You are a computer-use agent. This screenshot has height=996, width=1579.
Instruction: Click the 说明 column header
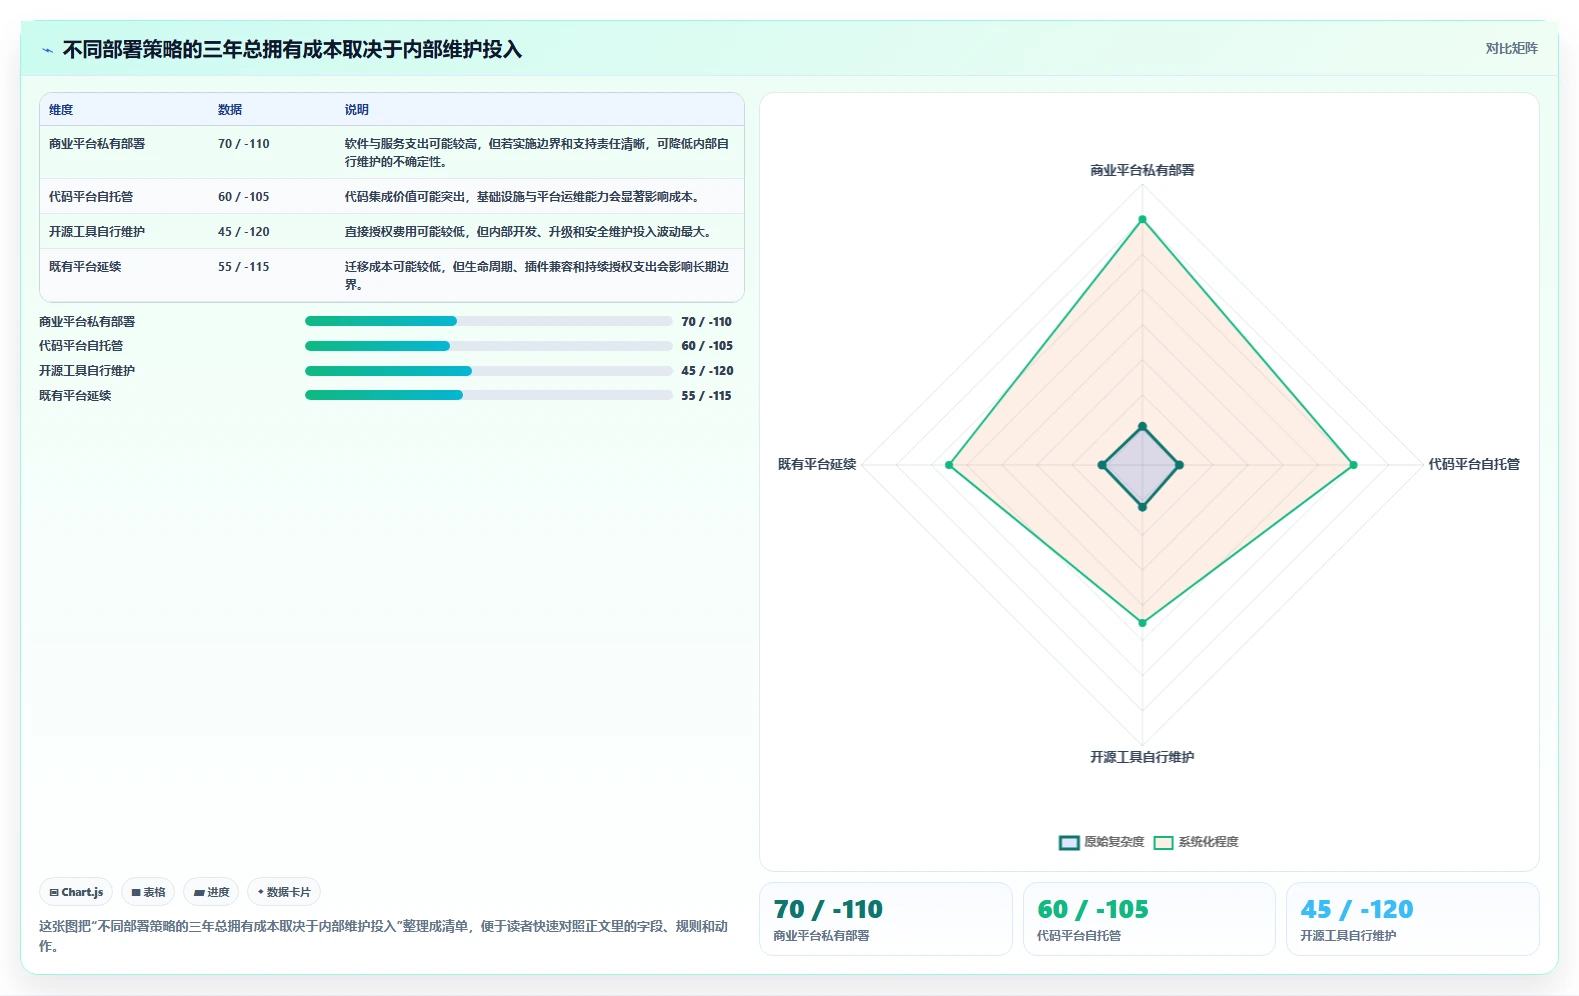[357, 110]
